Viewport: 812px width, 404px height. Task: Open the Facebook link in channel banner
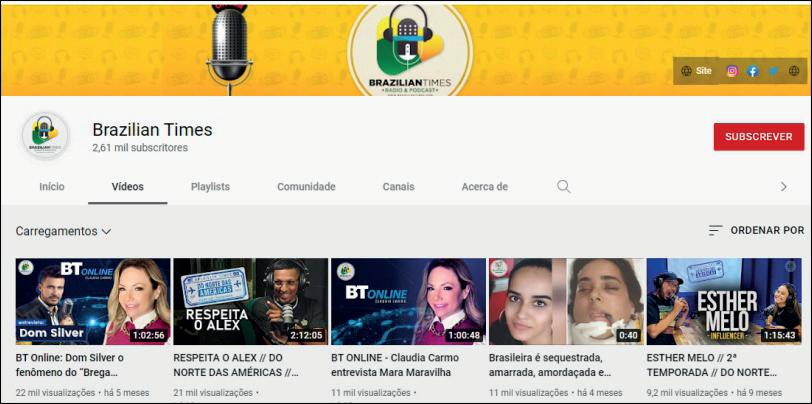point(752,71)
